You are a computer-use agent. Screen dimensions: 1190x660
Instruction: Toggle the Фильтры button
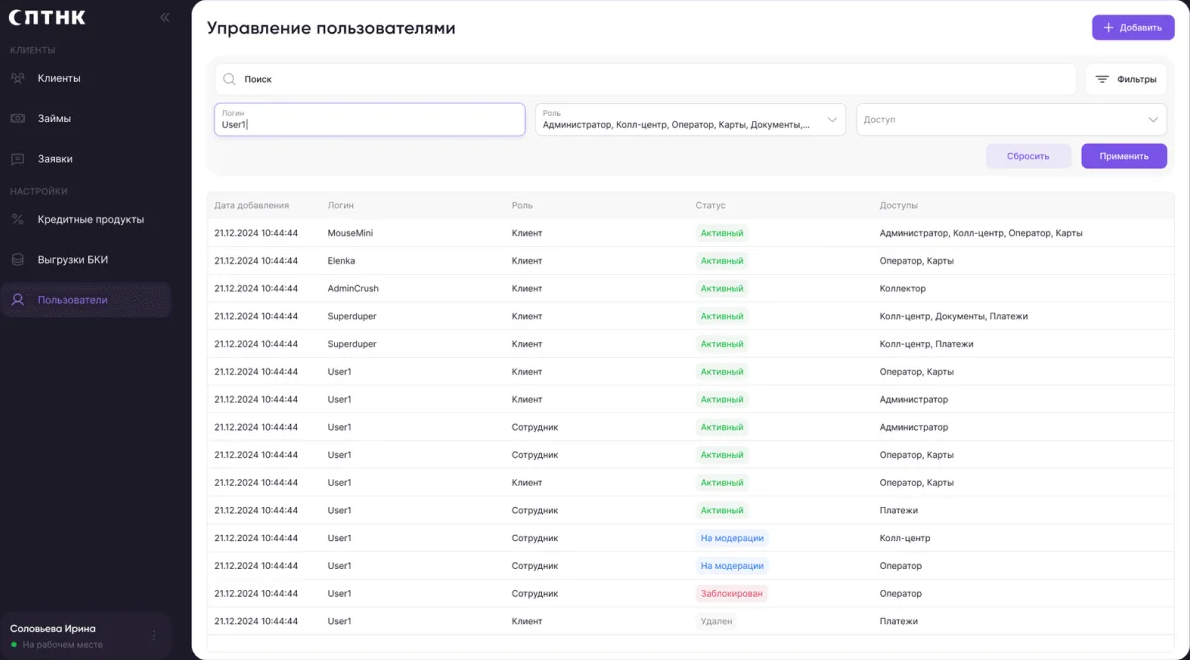coord(1125,79)
